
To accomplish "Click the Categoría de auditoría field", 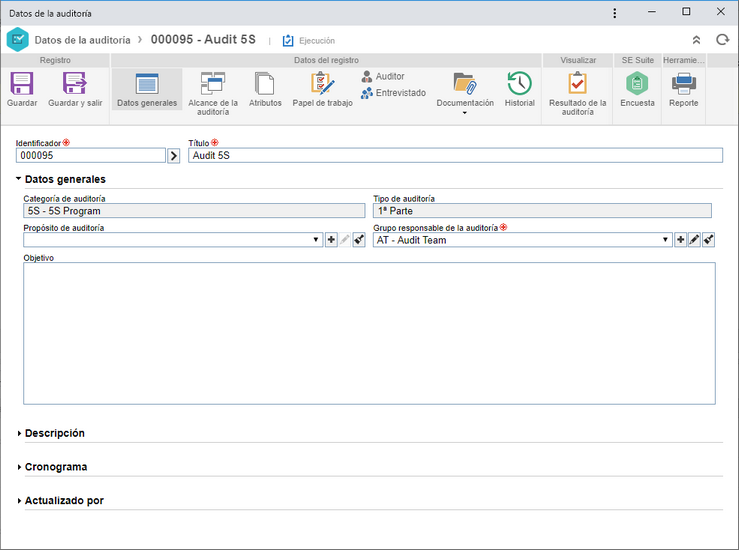I will click(x=194, y=211).
